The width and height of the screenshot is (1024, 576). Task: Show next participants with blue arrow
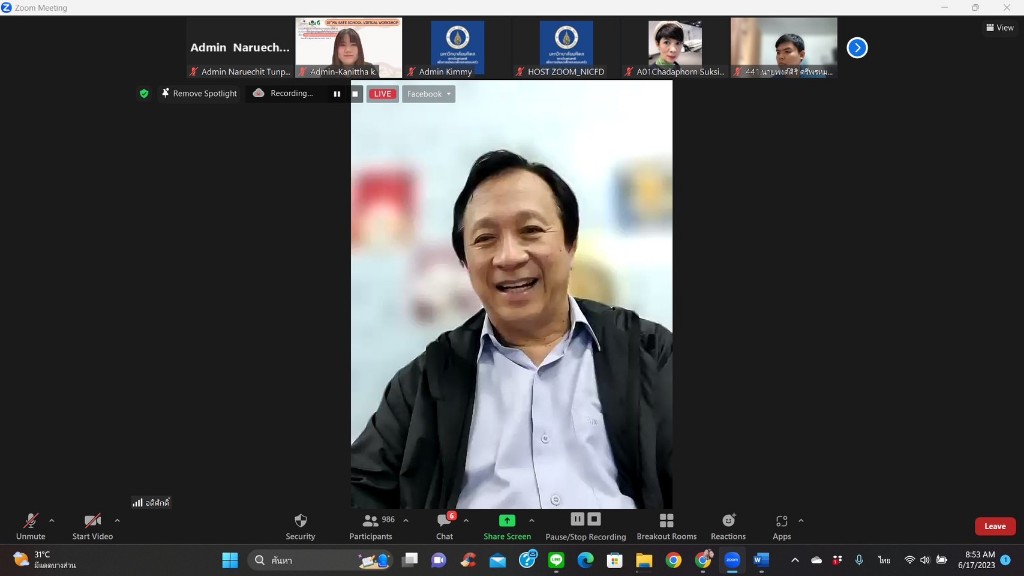point(857,48)
